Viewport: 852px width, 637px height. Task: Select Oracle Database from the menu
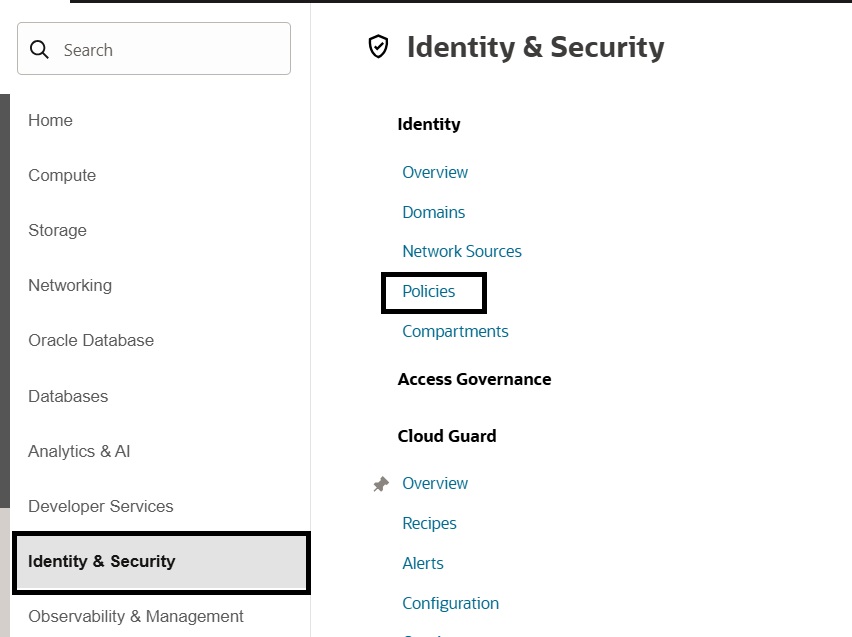pos(91,340)
